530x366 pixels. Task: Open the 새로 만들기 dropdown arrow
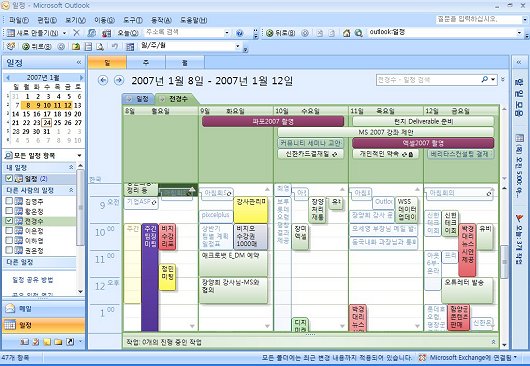click(x=64, y=33)
